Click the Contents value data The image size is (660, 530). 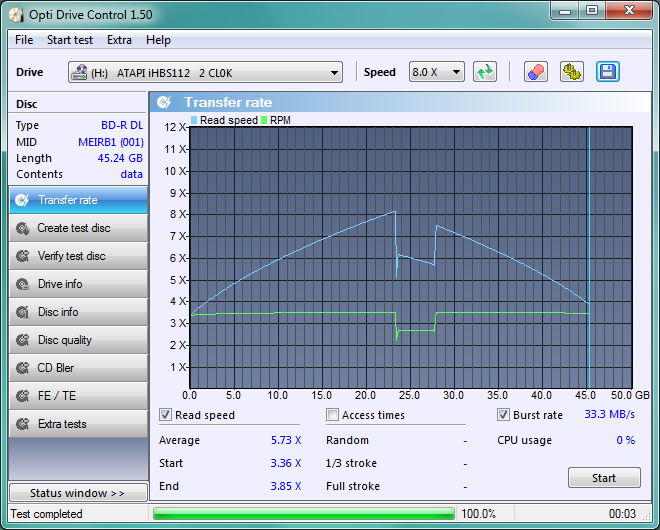pos(131,174)
